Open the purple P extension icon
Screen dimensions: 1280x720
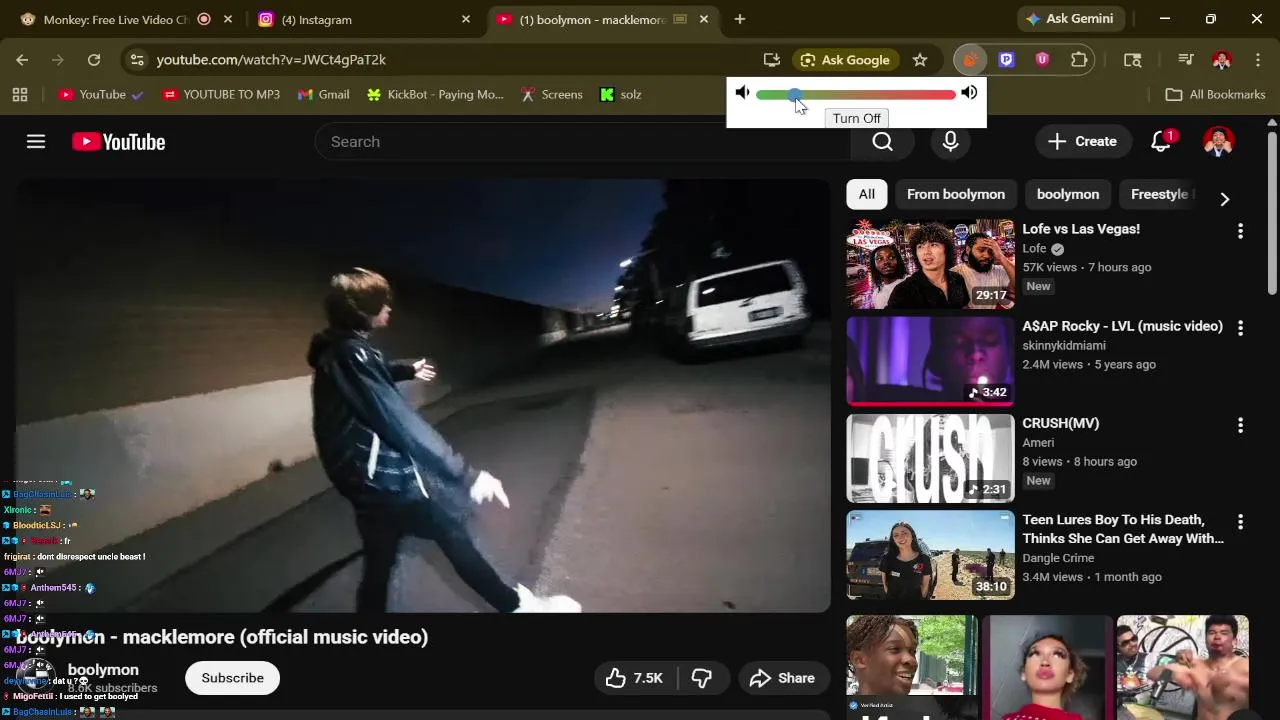(1006, 60)
